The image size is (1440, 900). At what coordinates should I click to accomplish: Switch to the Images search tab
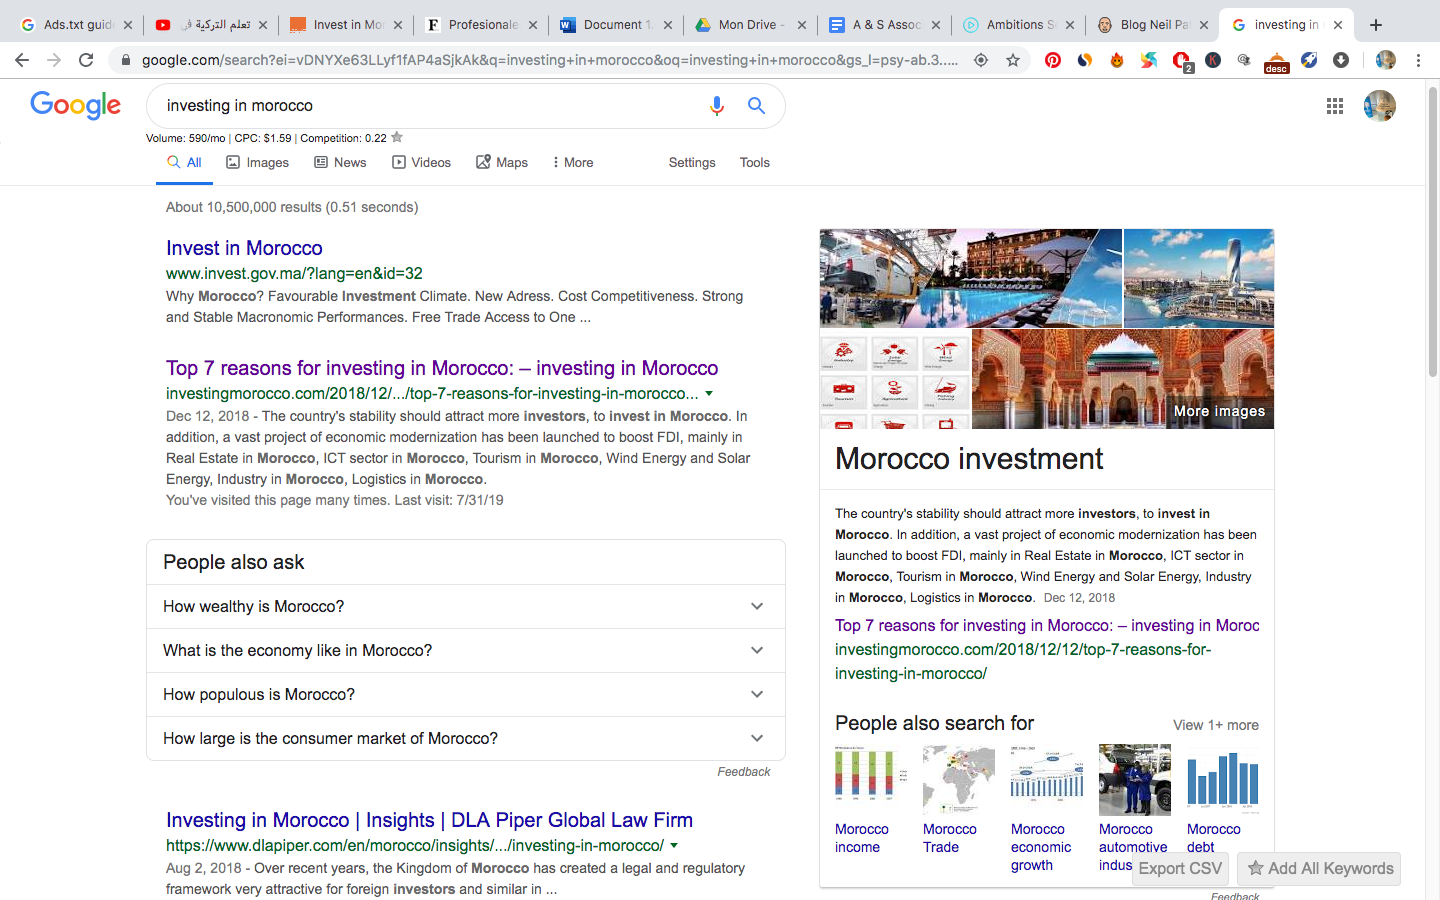pos(257,163)
